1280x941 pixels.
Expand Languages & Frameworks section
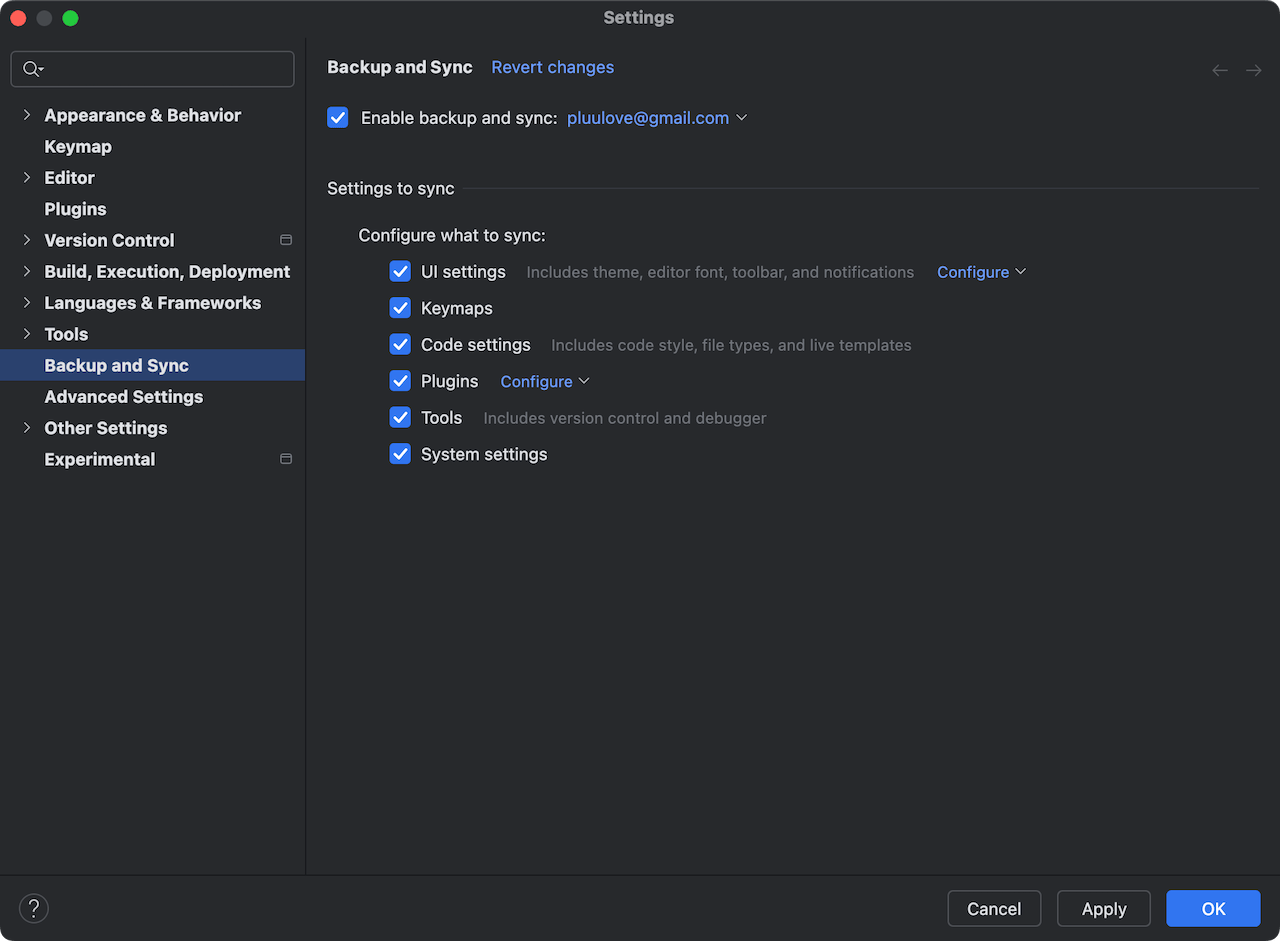pos(26,302)
